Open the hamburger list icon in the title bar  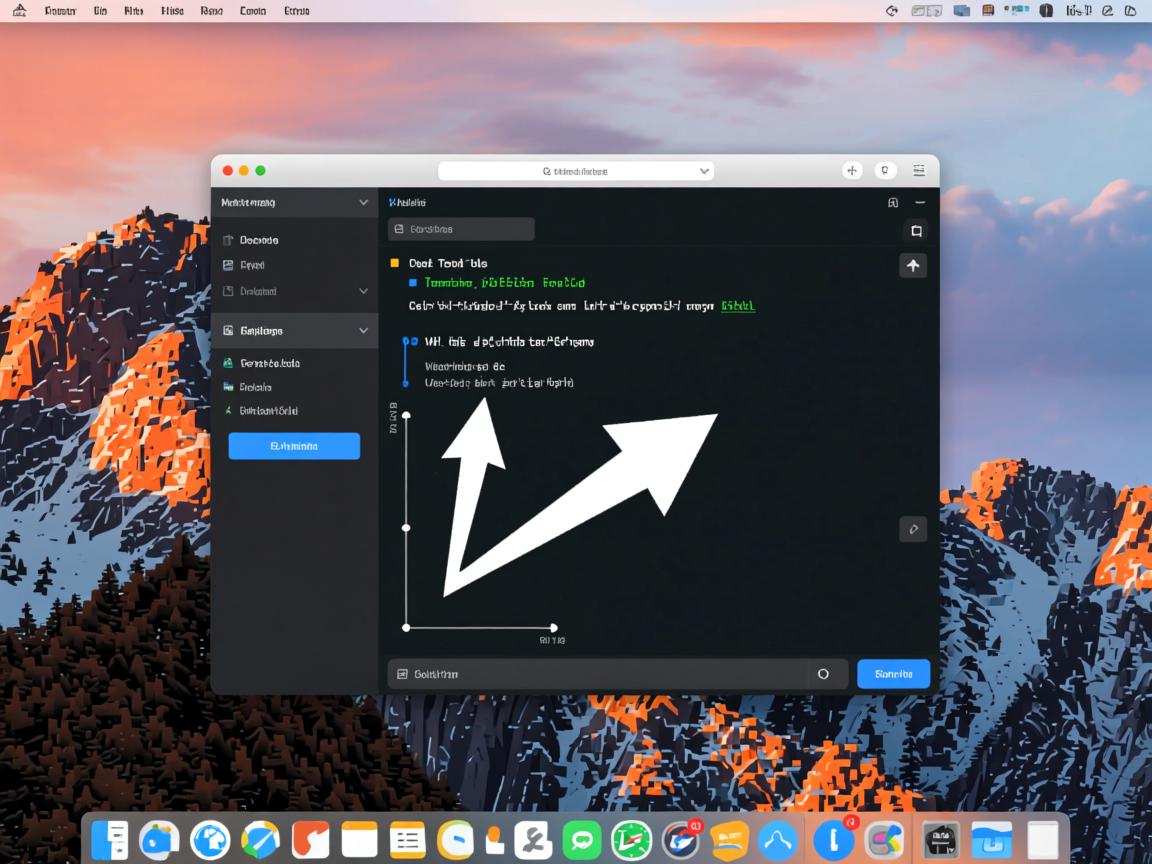(x=919, y=171)
